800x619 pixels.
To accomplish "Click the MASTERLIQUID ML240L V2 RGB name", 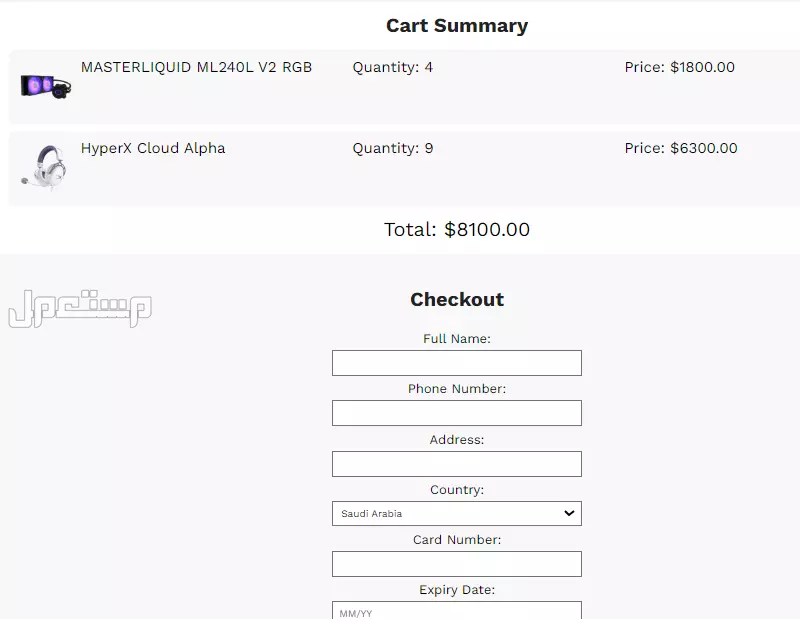I will [x=196, y=67].
